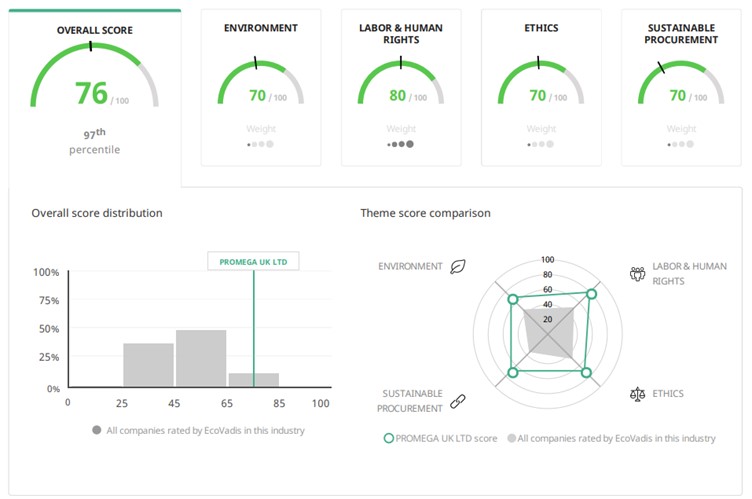The width and height of the screenshot is (752, 499).
Task: Click the '20' ring label on radar chart
Action: [548, 319]
